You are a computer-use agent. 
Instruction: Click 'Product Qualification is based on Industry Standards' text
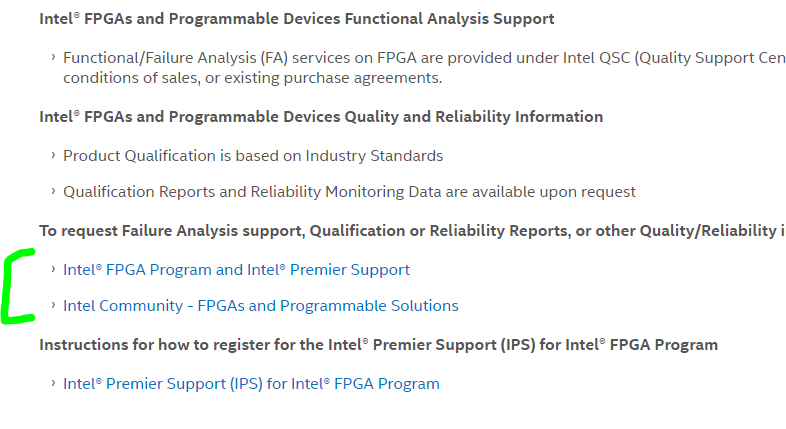(x=253, y=156)
